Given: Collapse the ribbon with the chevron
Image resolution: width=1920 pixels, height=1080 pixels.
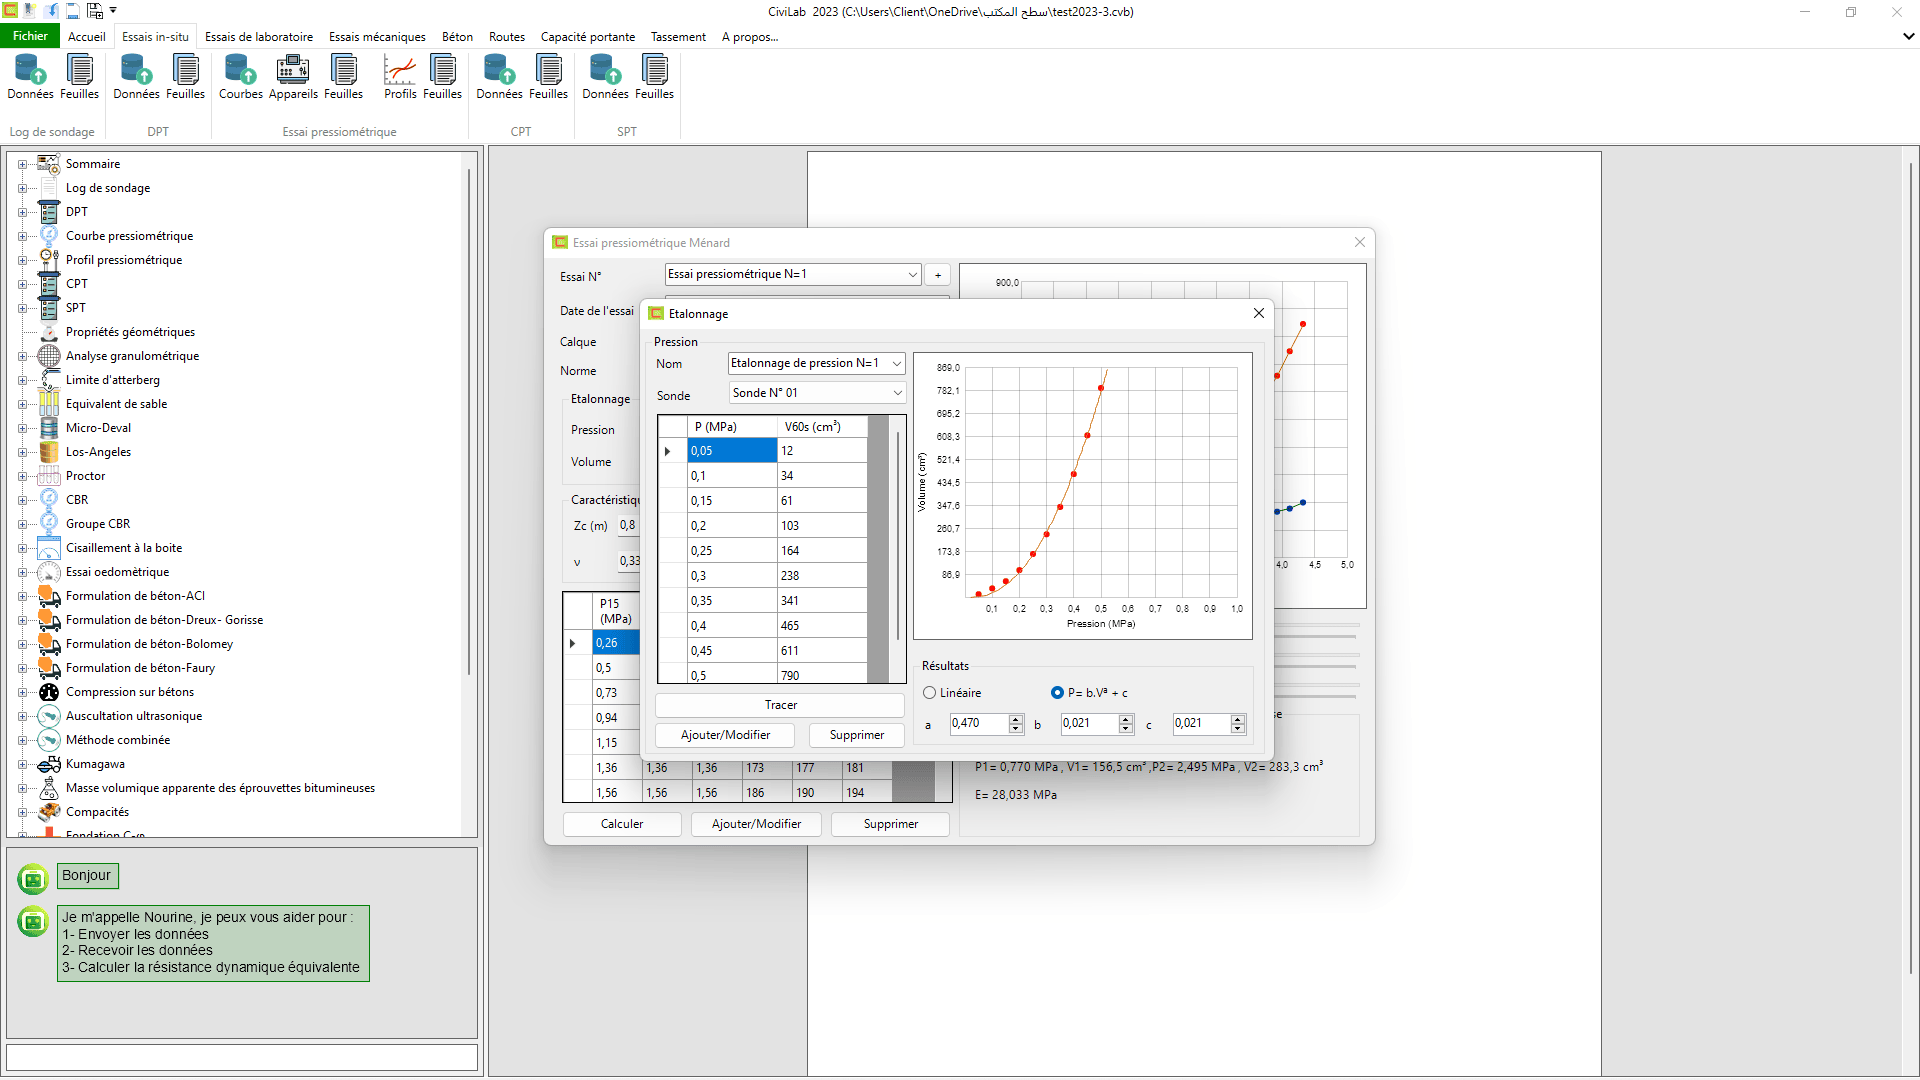Looking at the screenshot, I should coord(1908,36).
